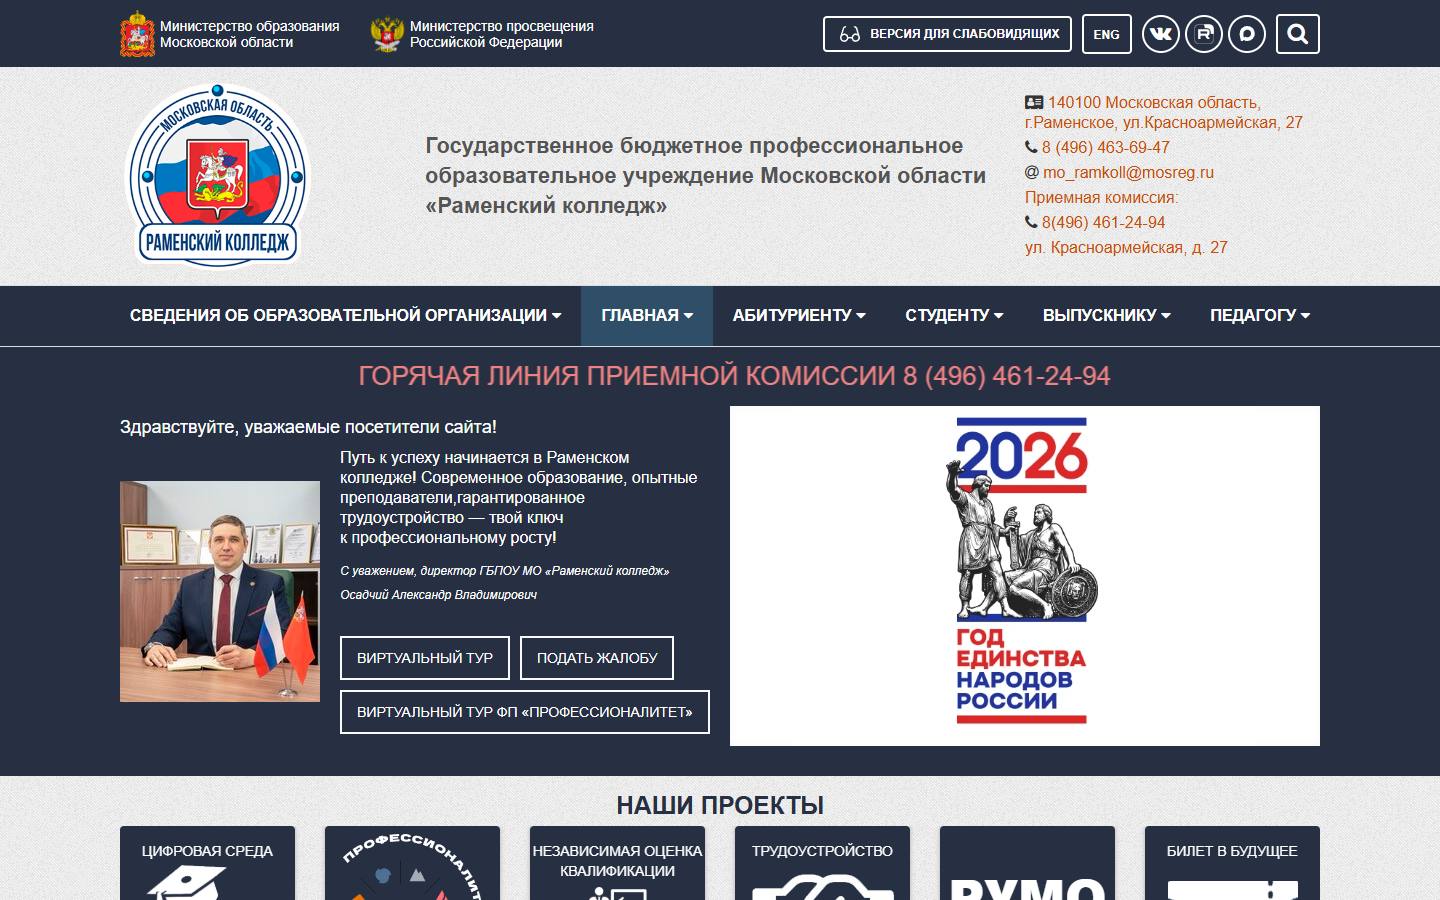Viewport: 1440px width, 900px height.
Task: Click the Наши проекты heading
Action: 720,805
